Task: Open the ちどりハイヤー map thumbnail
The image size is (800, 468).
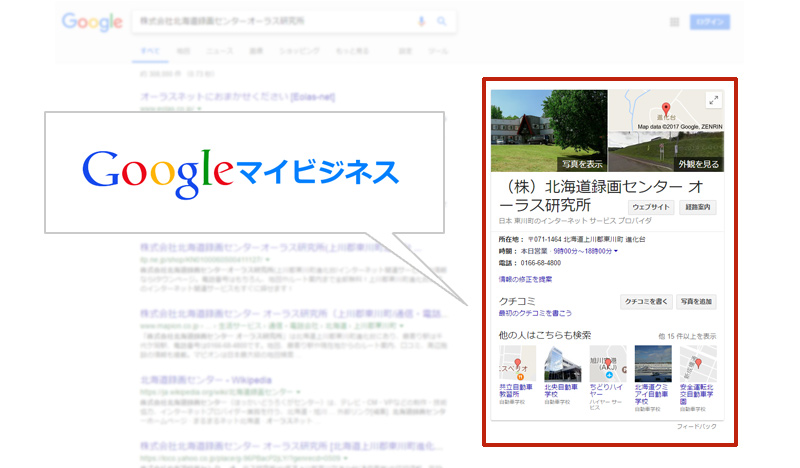Action: [608, 363]
